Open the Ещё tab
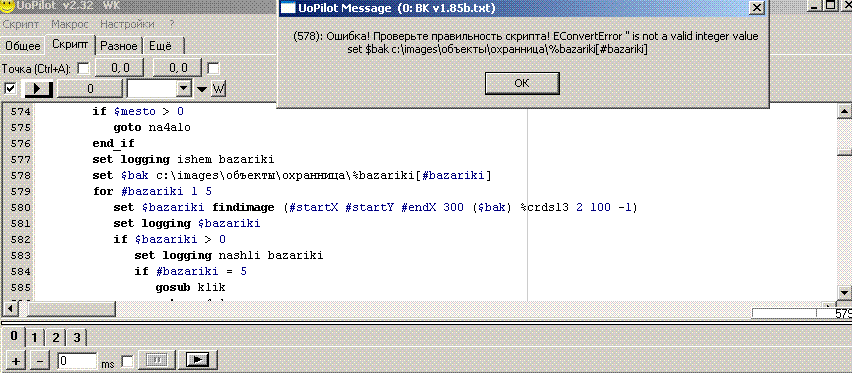This screenshot has height=373, width=852. [x=160, y=46]
